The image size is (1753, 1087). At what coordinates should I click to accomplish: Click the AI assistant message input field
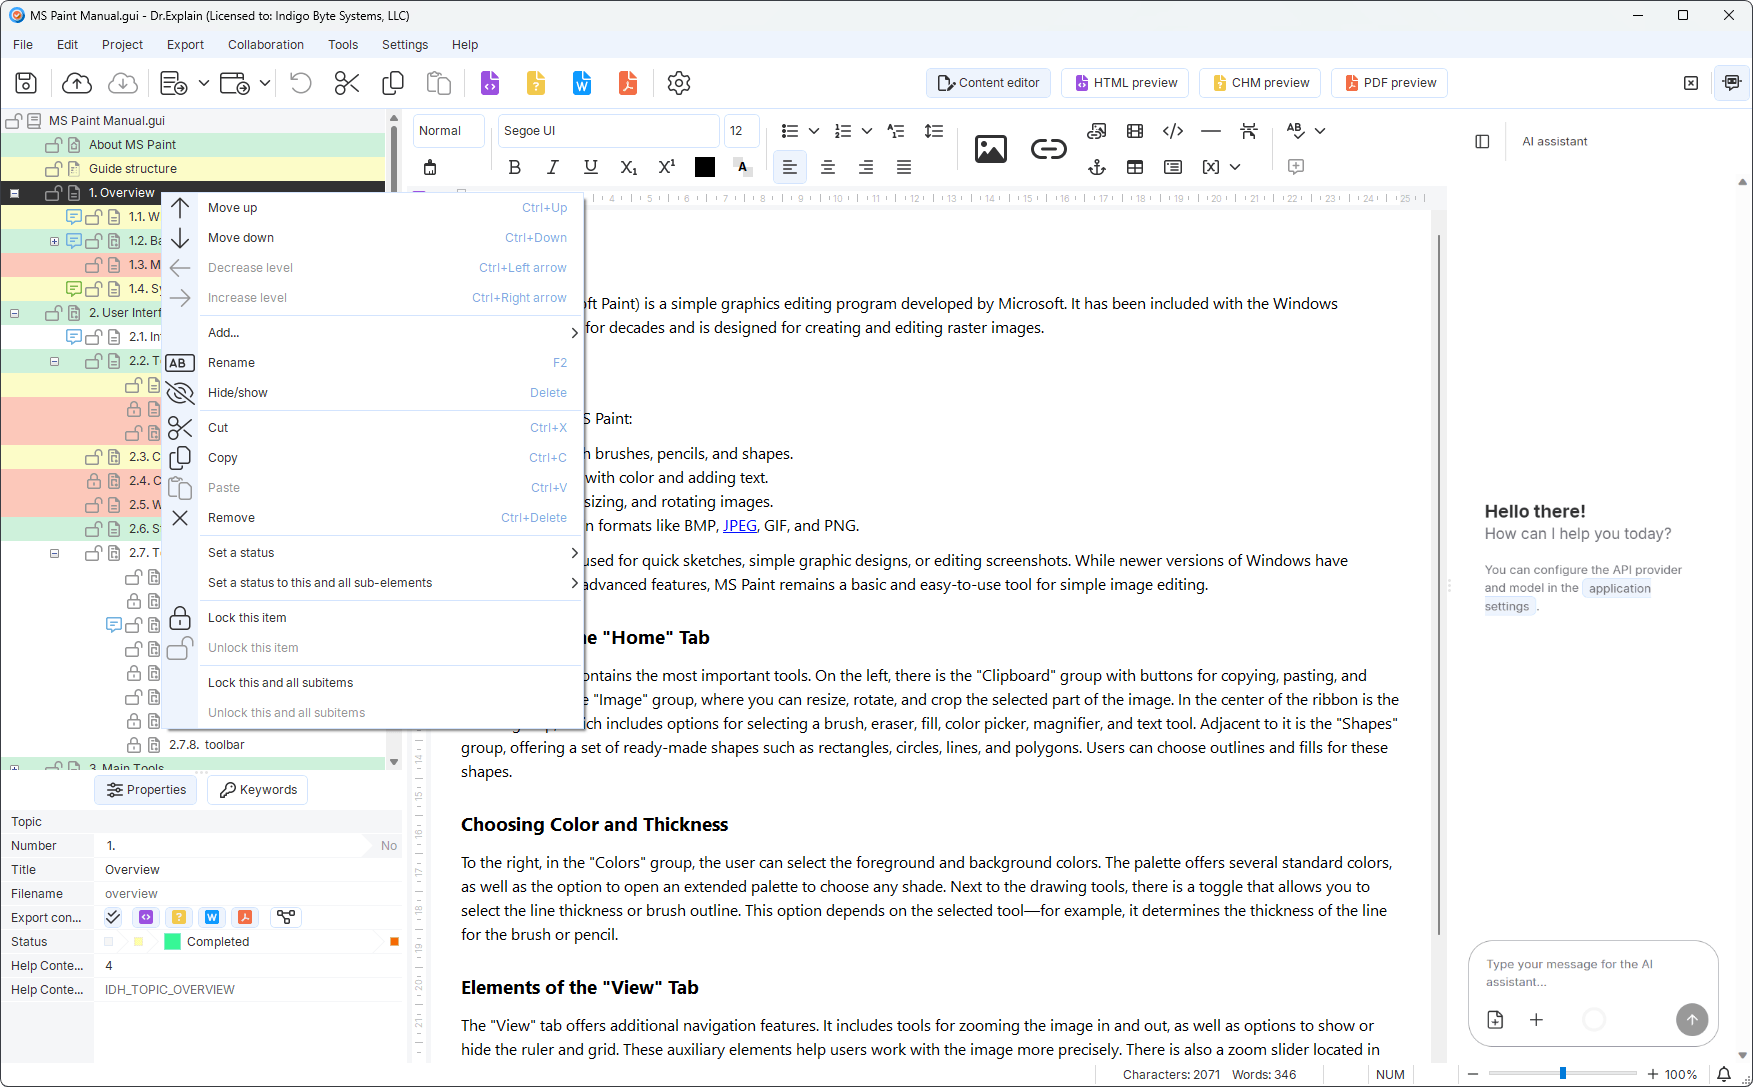pyautogui.click(x=1593, y=973)
